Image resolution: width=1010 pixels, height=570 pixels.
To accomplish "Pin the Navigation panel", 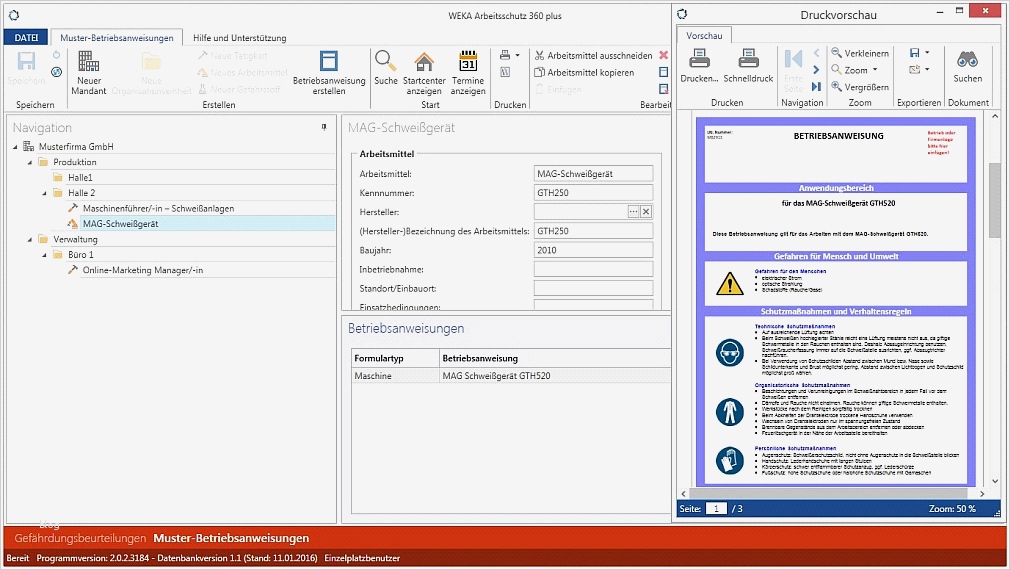I will (323, 128).
